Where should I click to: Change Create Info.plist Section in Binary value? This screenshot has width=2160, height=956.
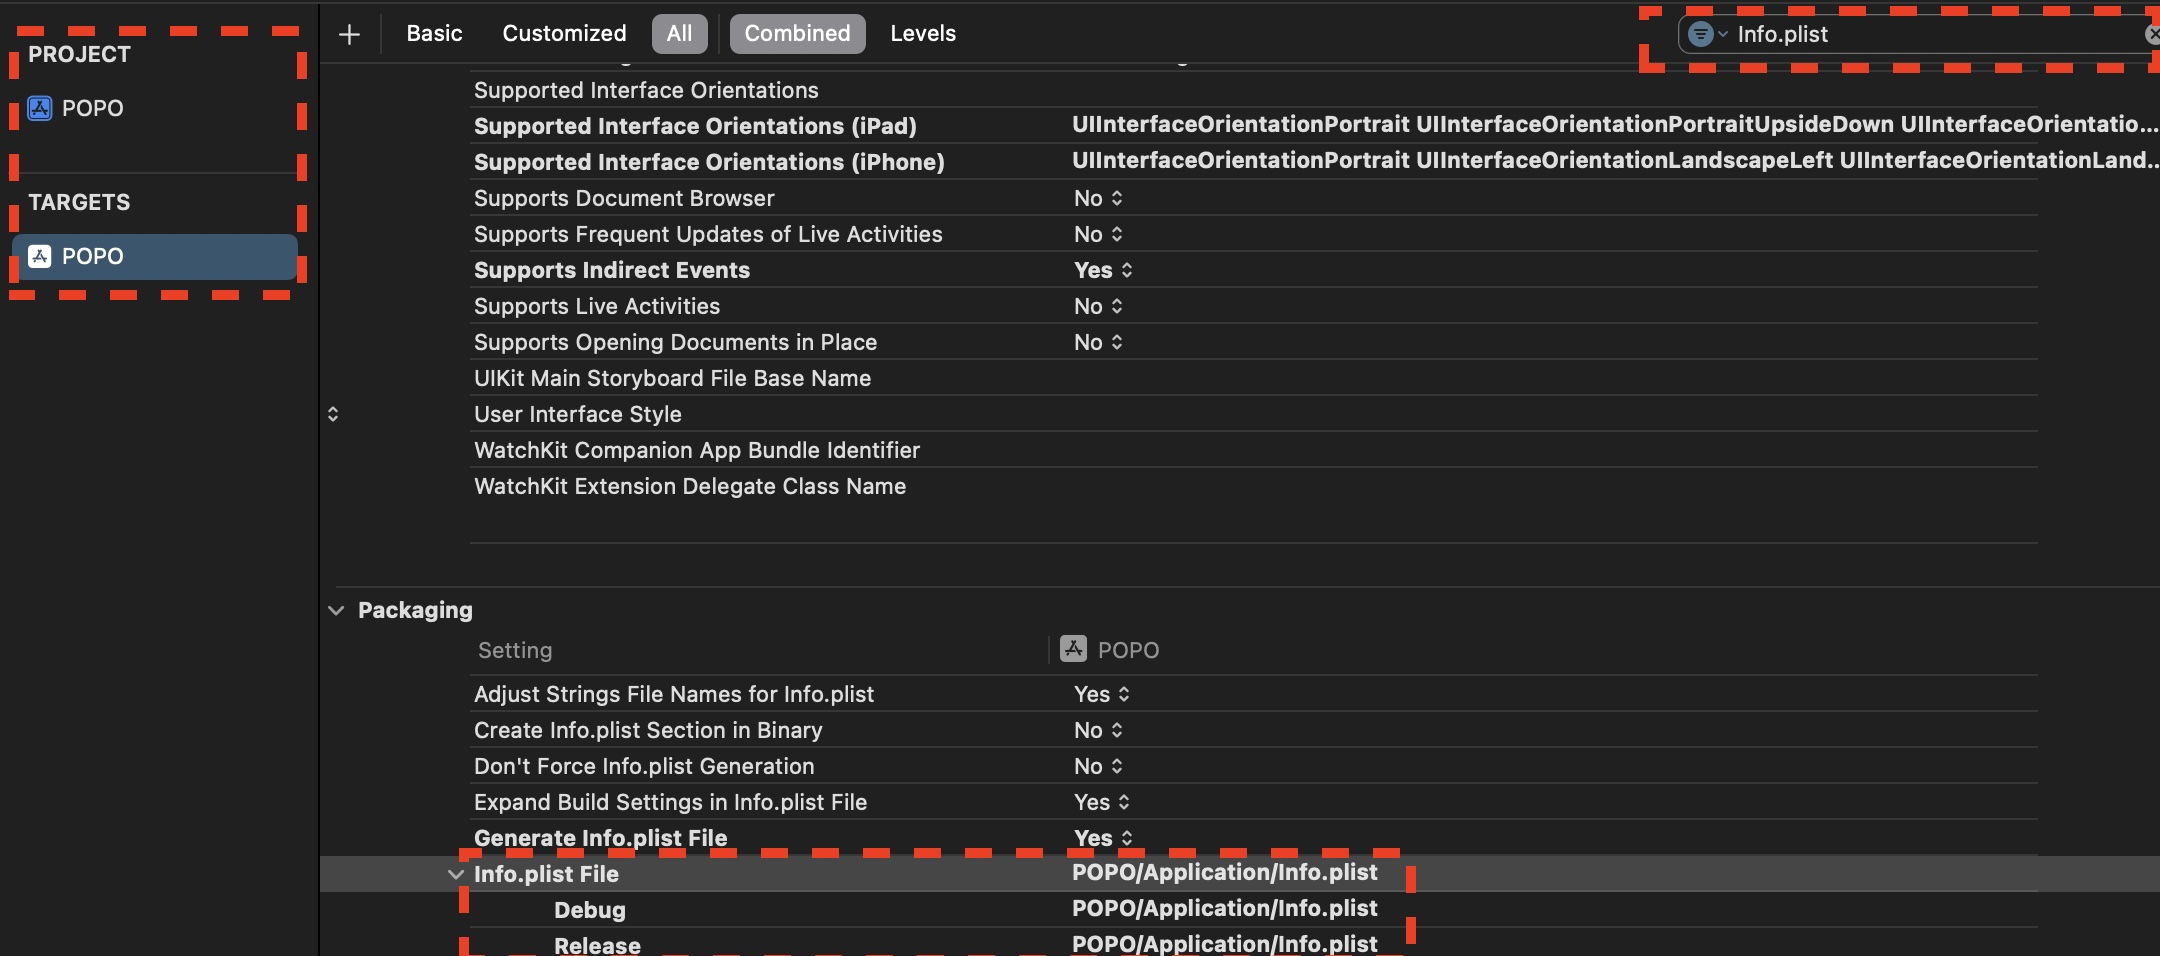pyautogui.click(x=1098, y=730)
